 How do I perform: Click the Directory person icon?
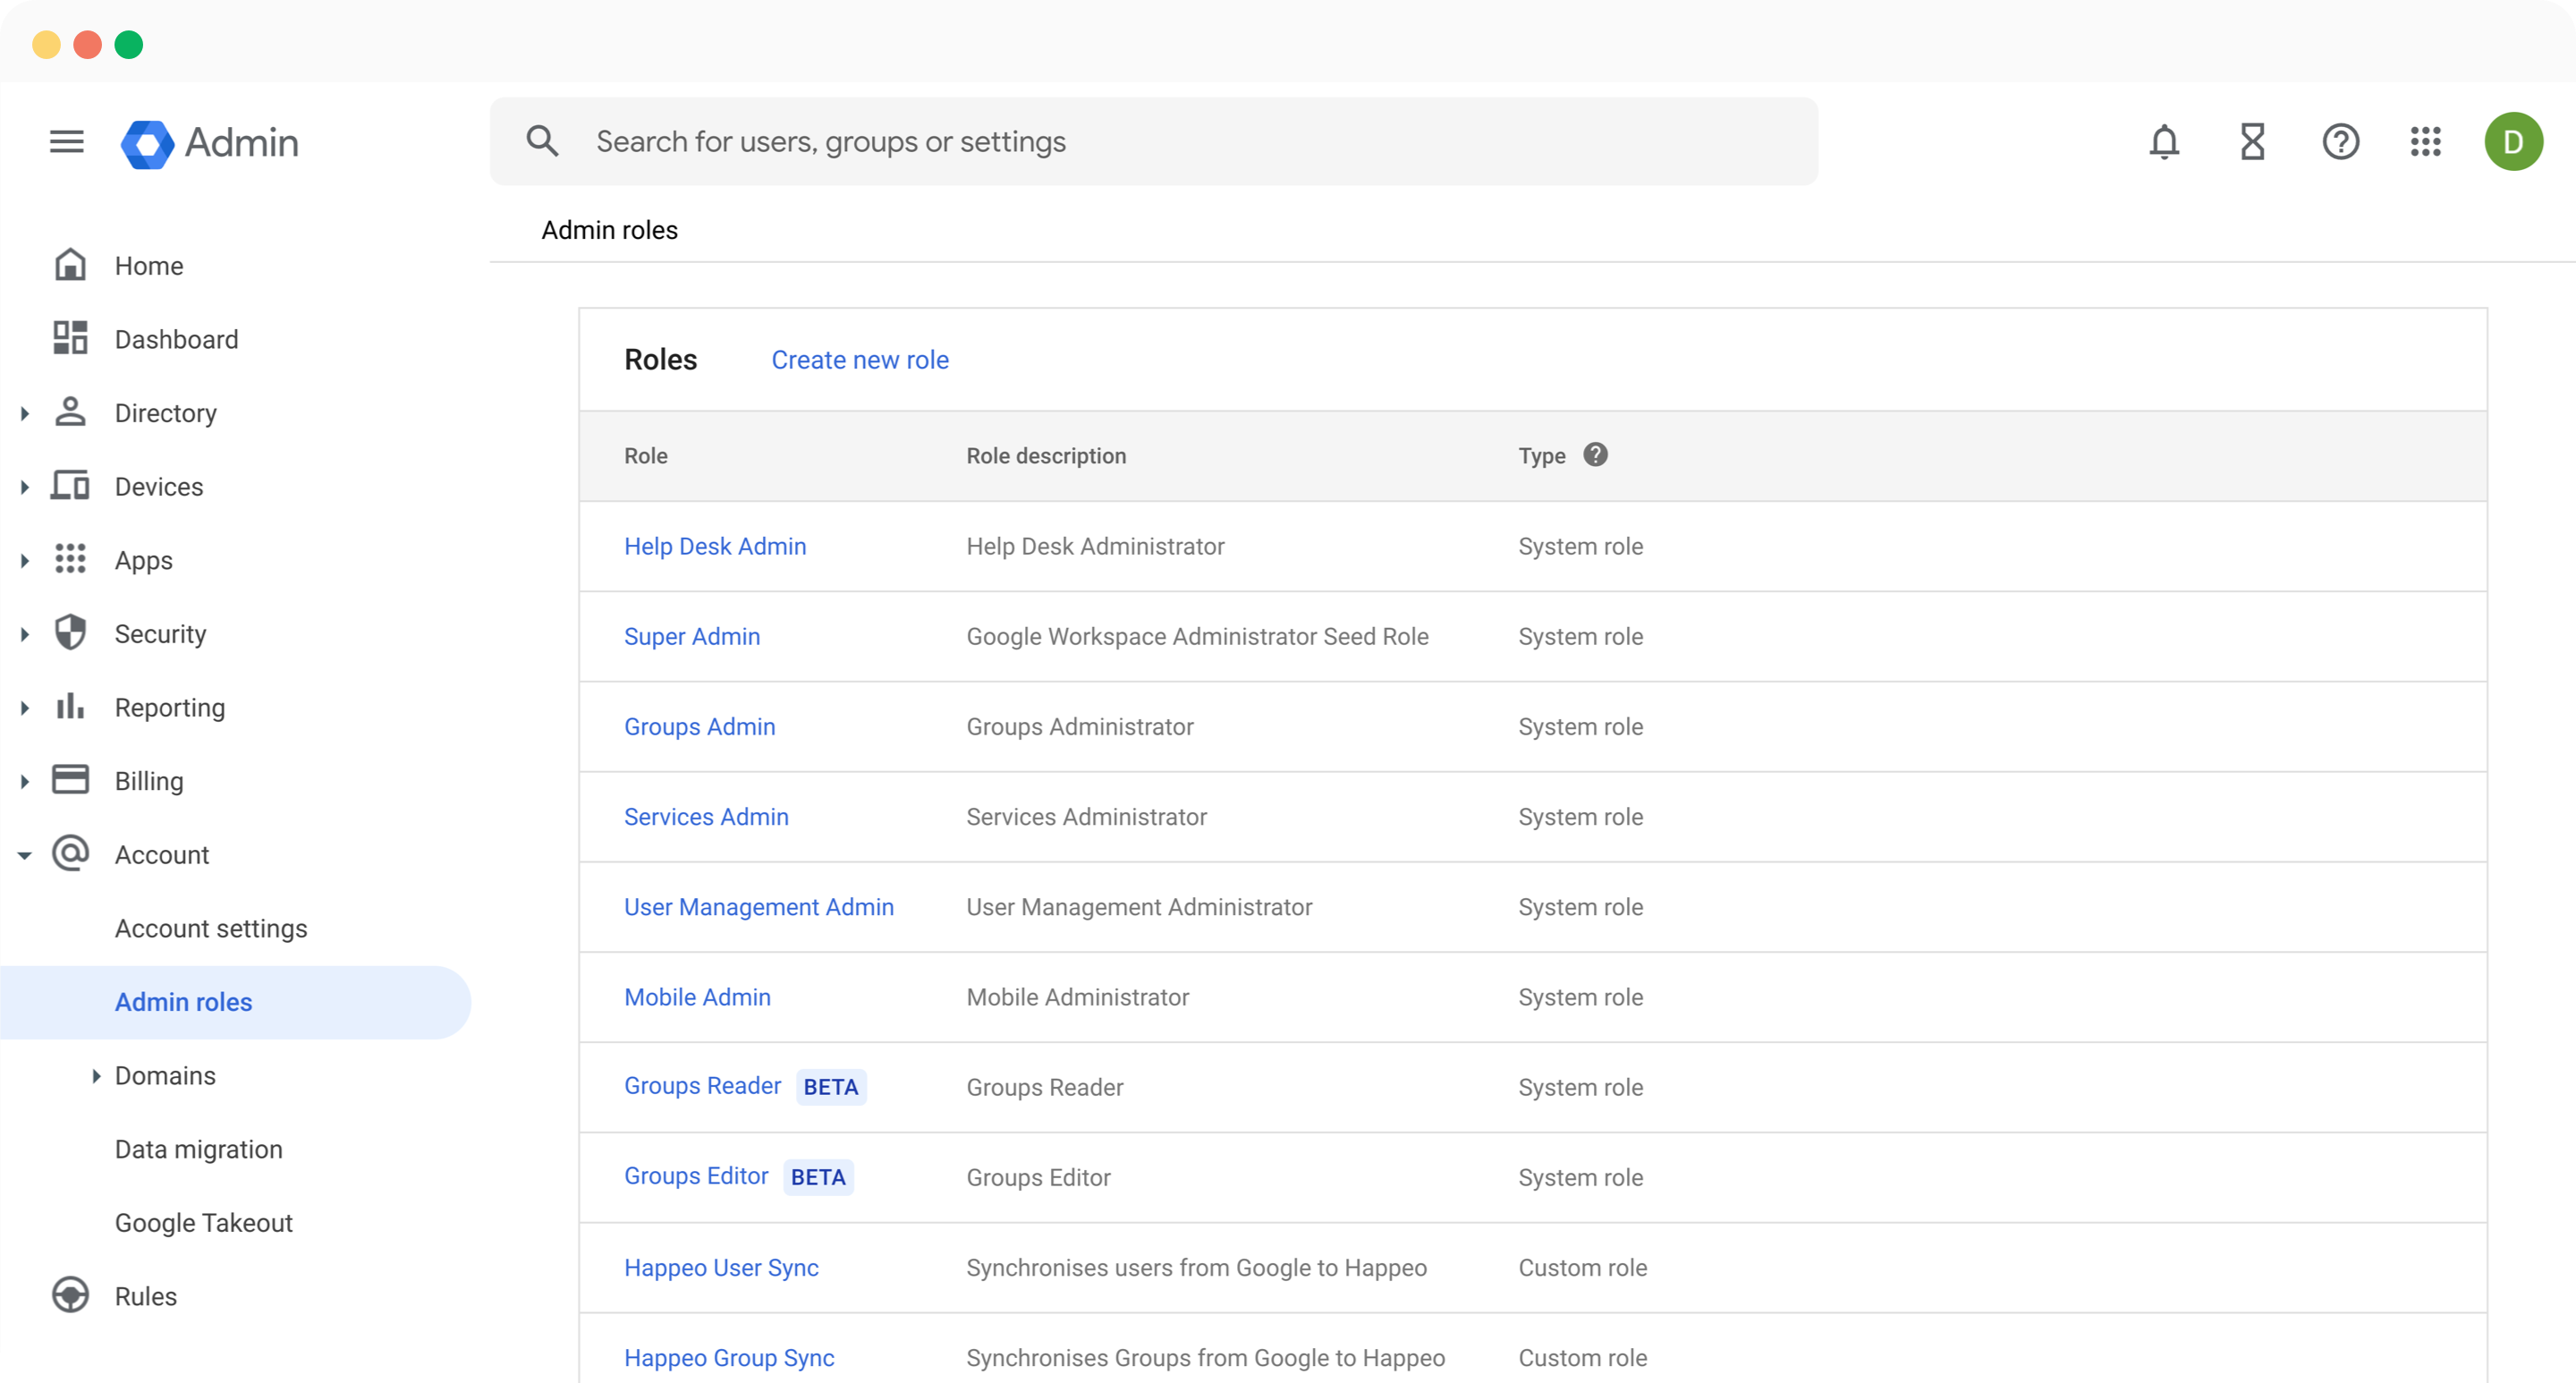tap(70, 412)
